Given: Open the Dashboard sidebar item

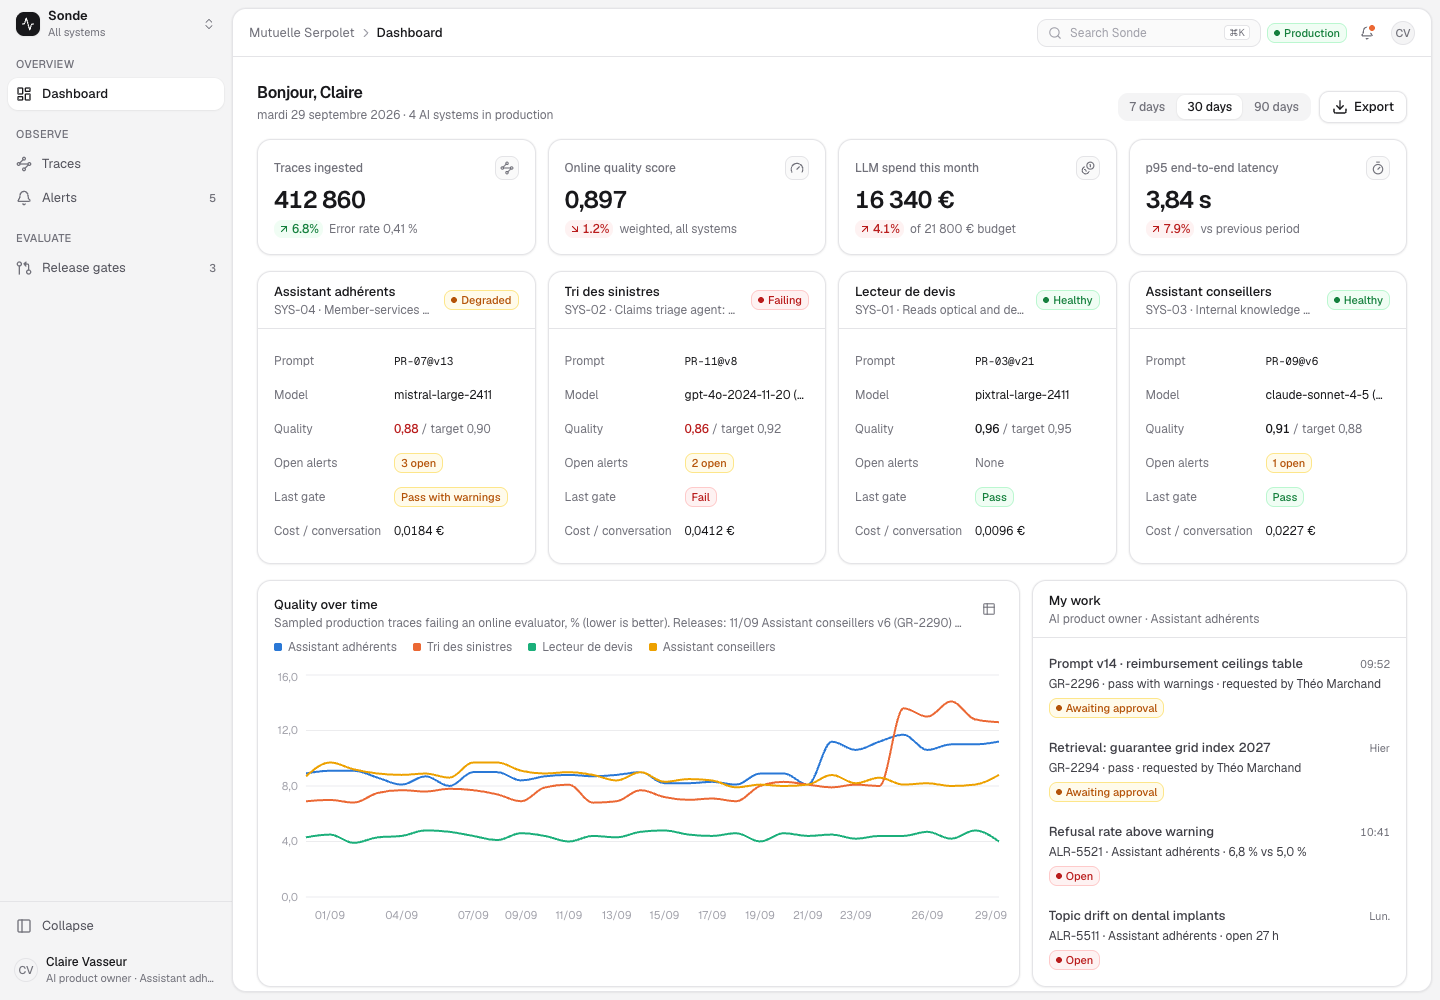Looking at the screenshot, I should coord(116,94).
